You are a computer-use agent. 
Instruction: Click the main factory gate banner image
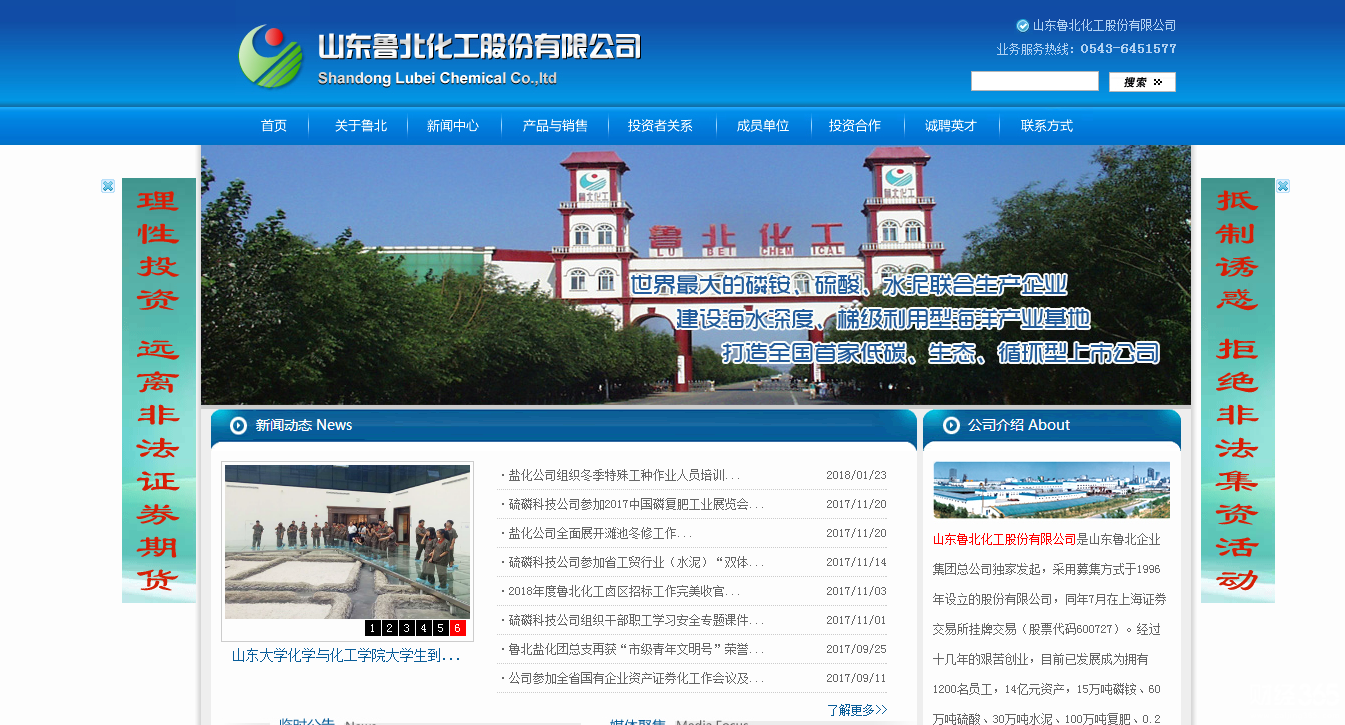pos(696,275)
